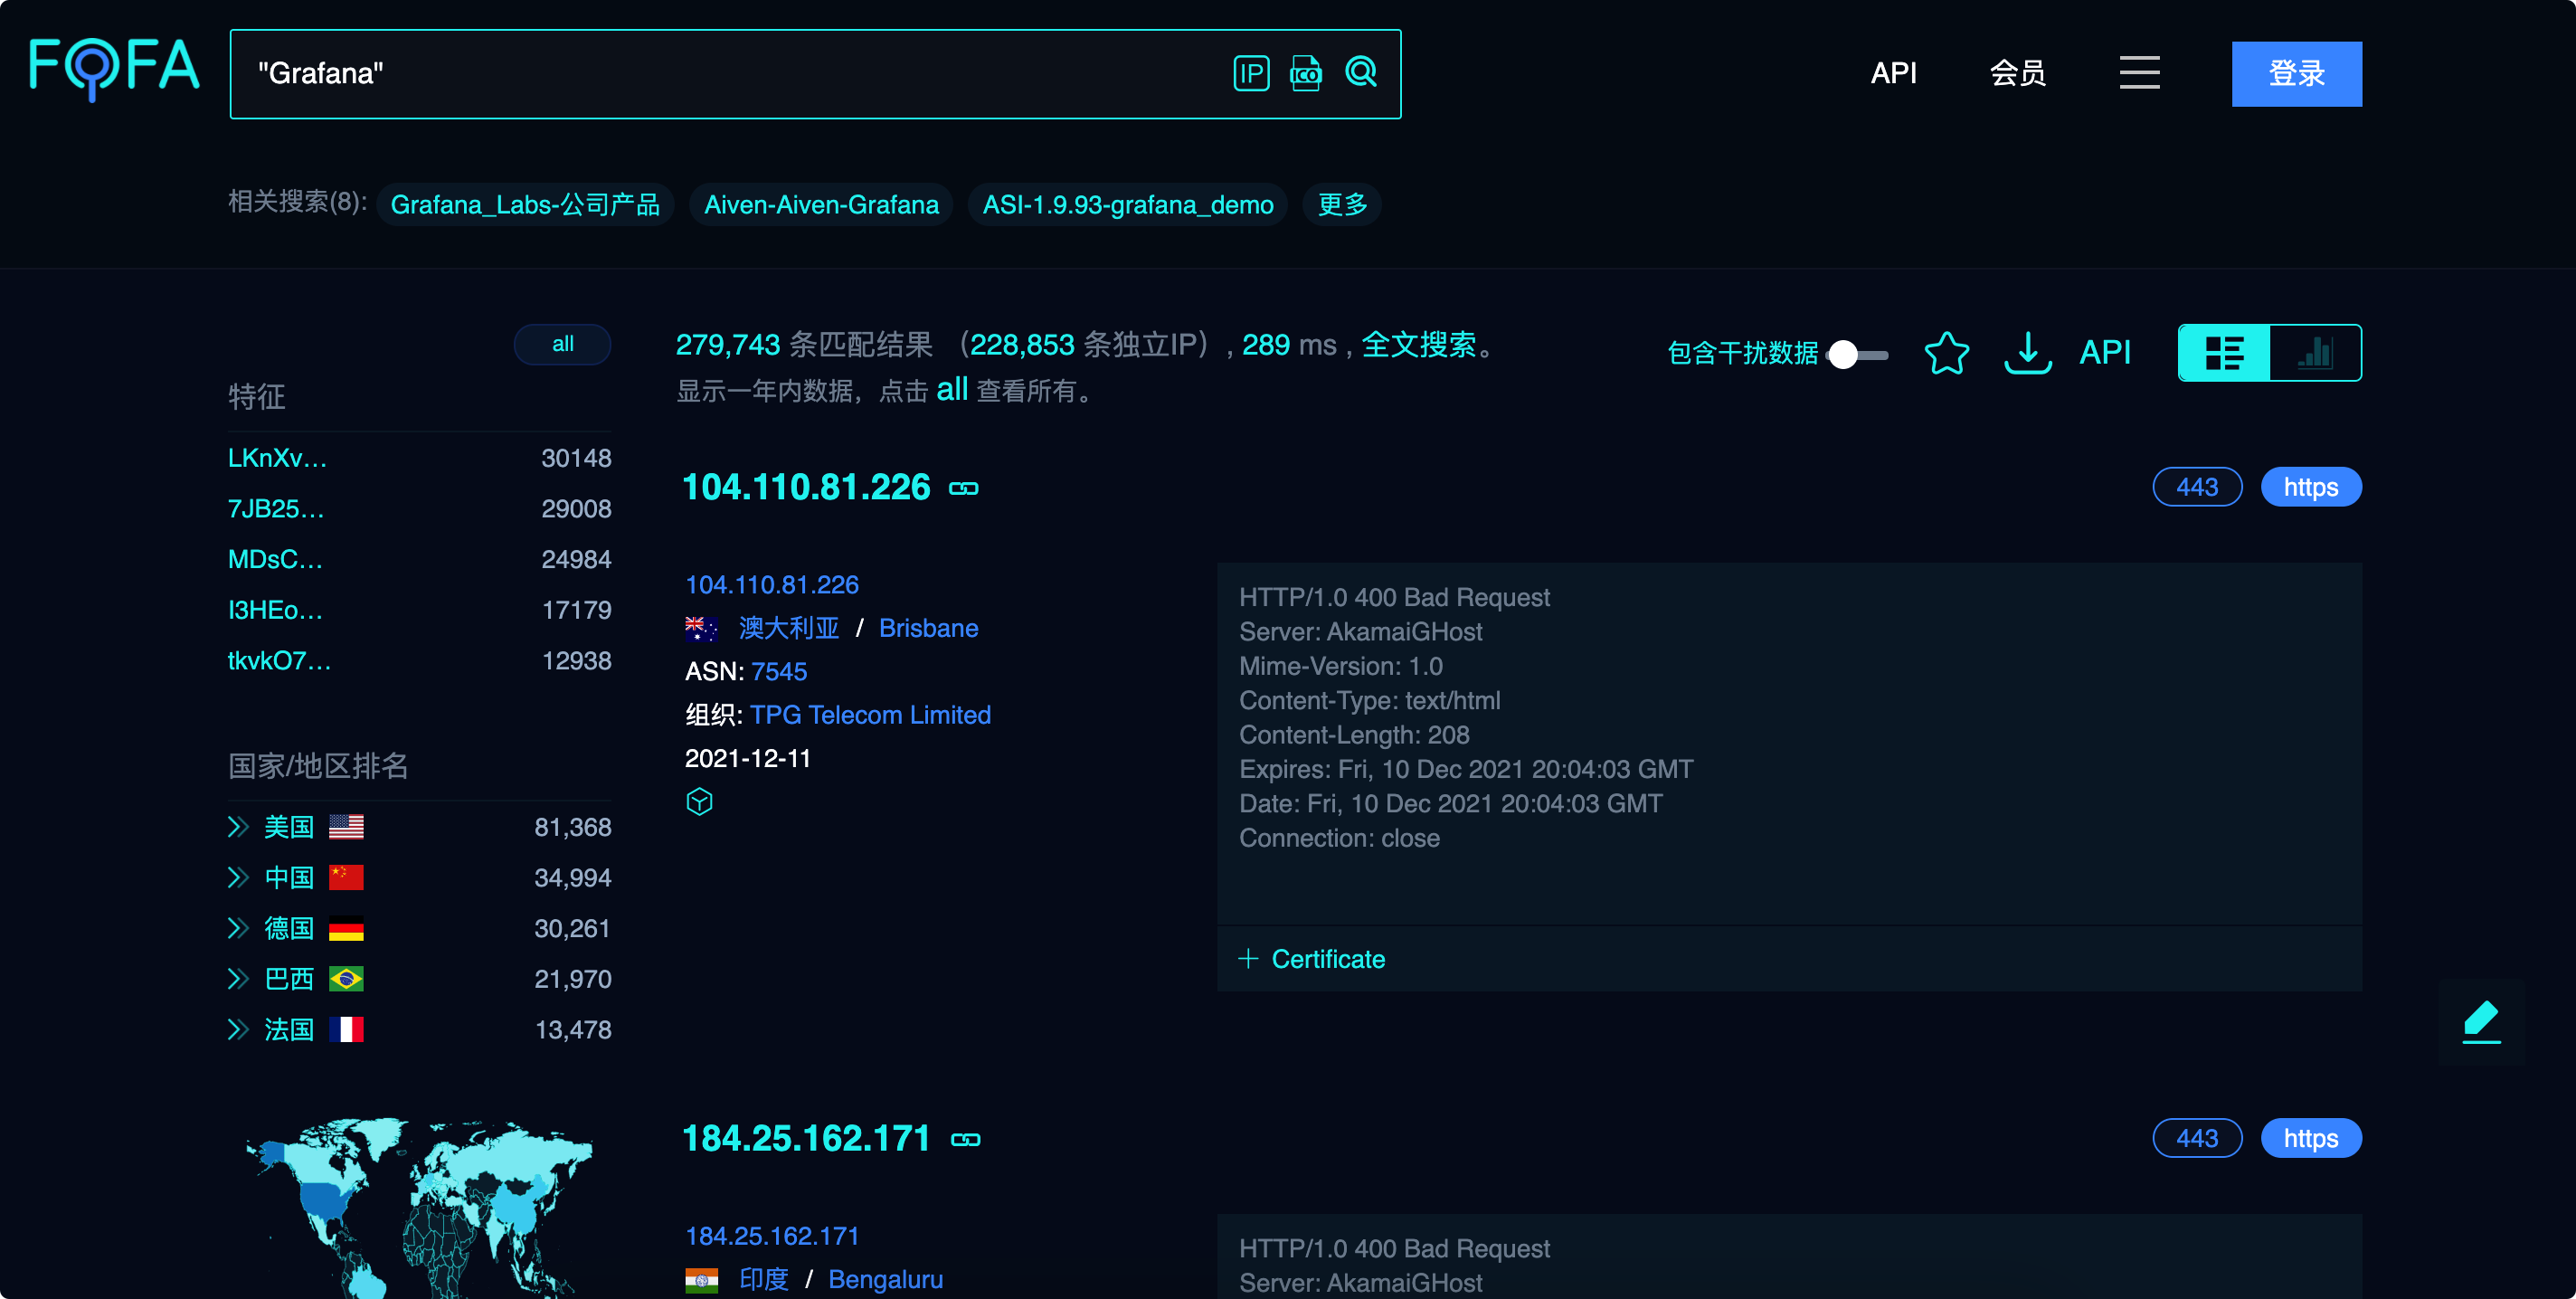Select Grafana_Labs-公司产品 related search
Screen dimensions: 2576x1299
coord(525,204)
